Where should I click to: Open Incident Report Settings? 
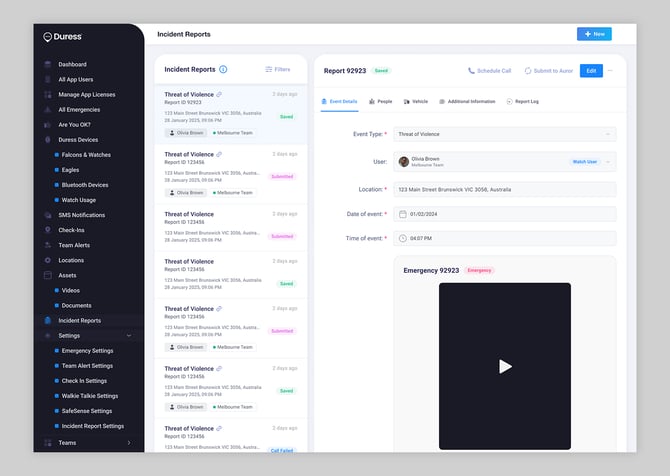pyautogui.click(x=93, y=426)
